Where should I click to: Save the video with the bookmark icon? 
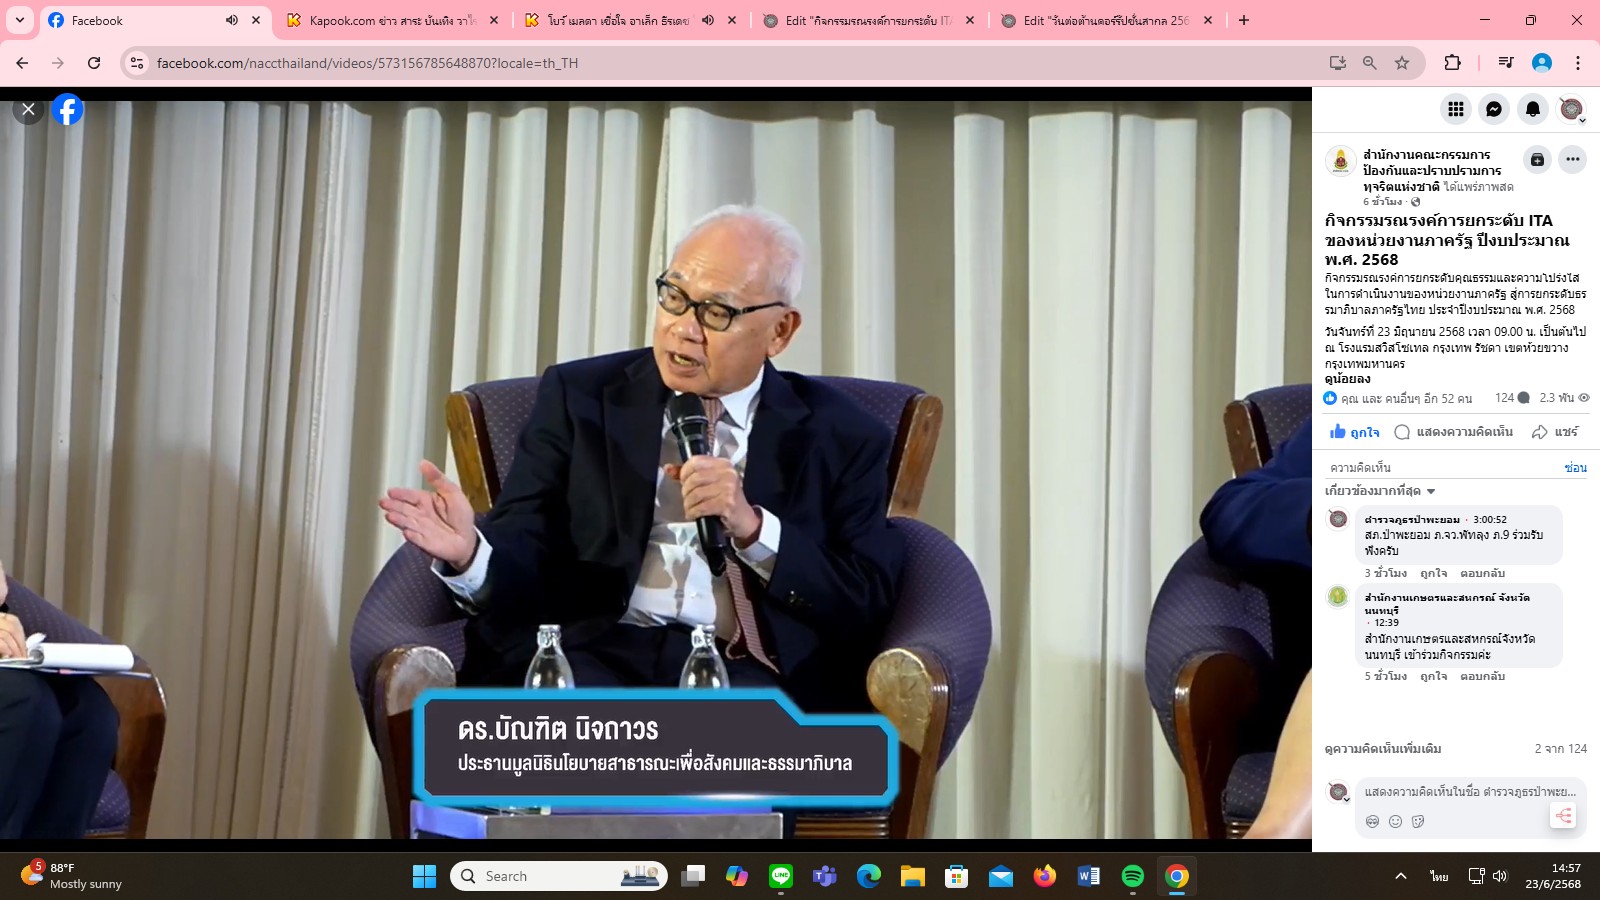click(x=1537, y=160)
